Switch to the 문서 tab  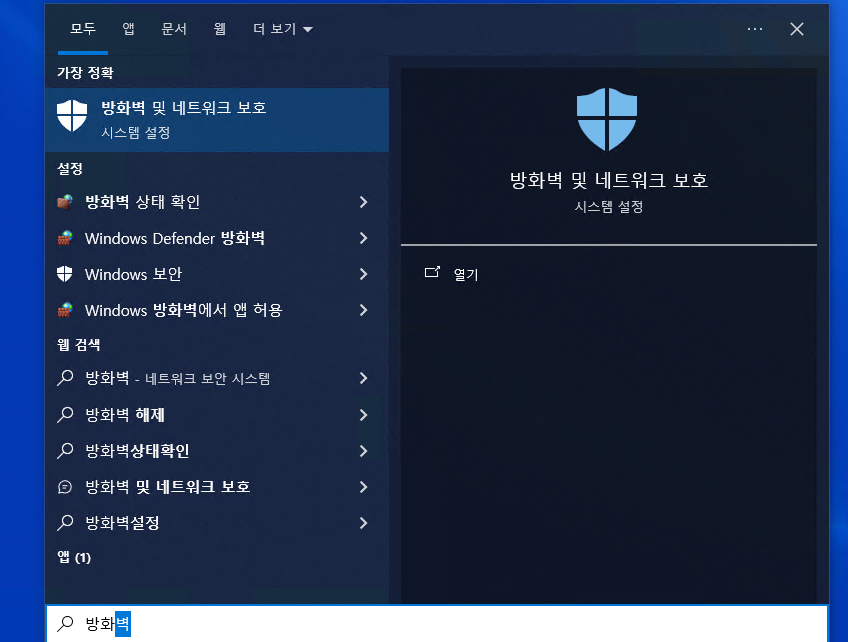click(174, 29)
